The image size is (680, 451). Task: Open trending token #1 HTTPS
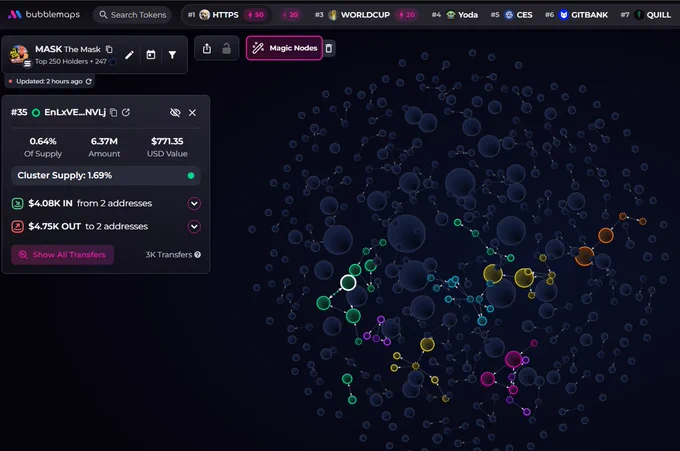(x=226, y=15)
